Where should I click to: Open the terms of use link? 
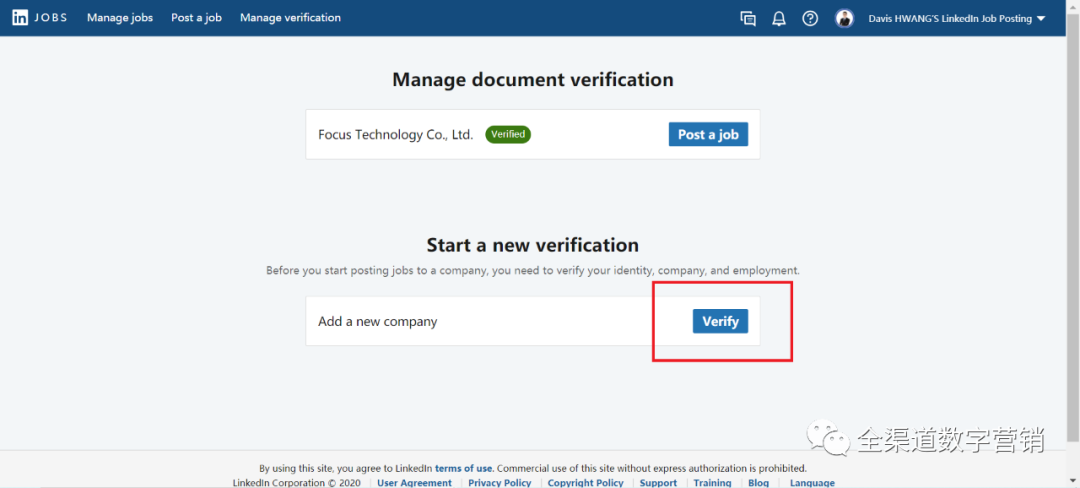tap(463, 468)
